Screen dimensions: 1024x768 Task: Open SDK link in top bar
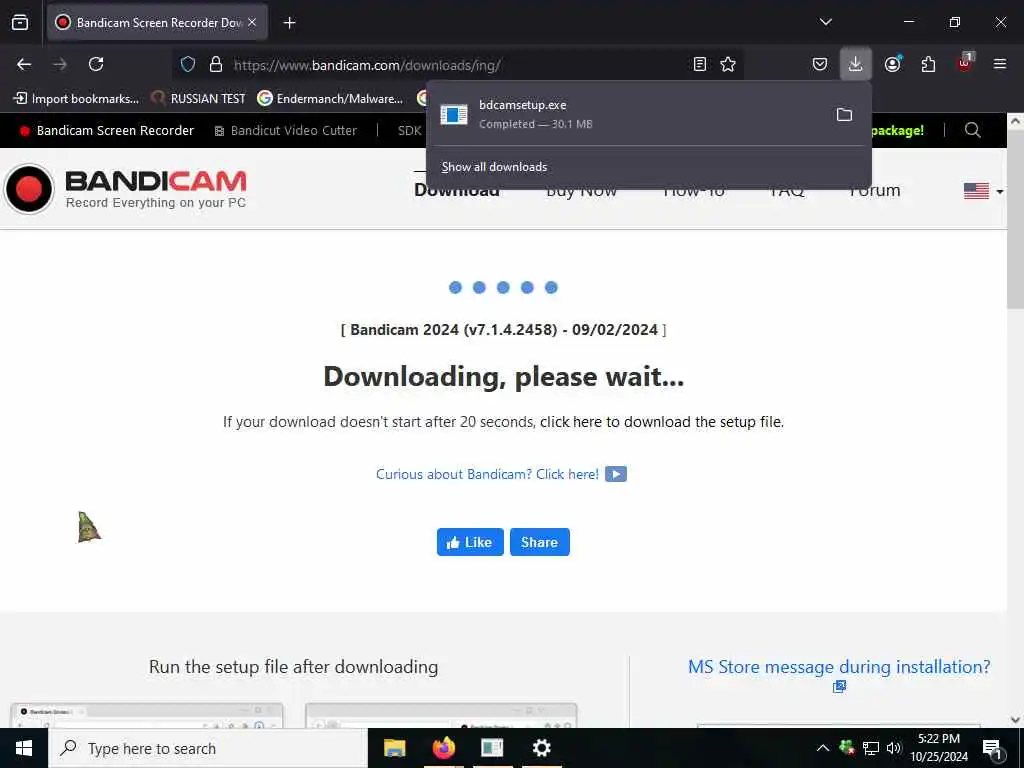point(409,131)
